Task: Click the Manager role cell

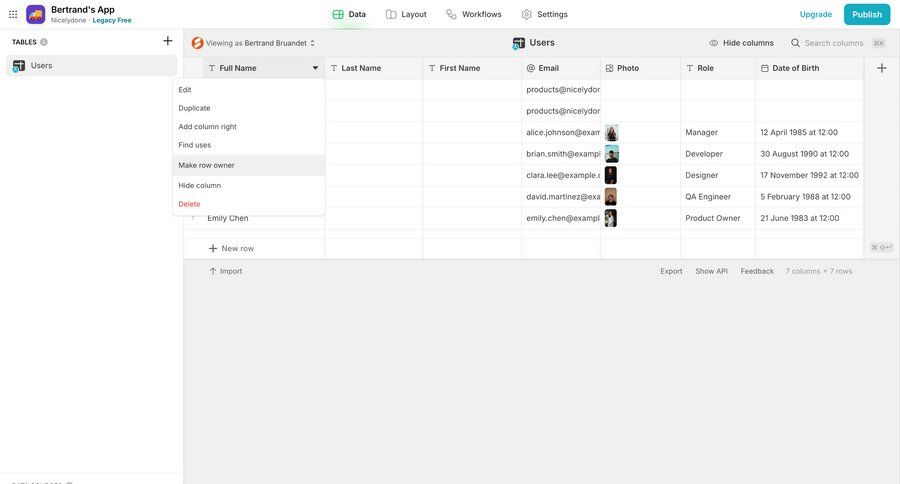Action: pyautogui.click(x=718, y=133)
